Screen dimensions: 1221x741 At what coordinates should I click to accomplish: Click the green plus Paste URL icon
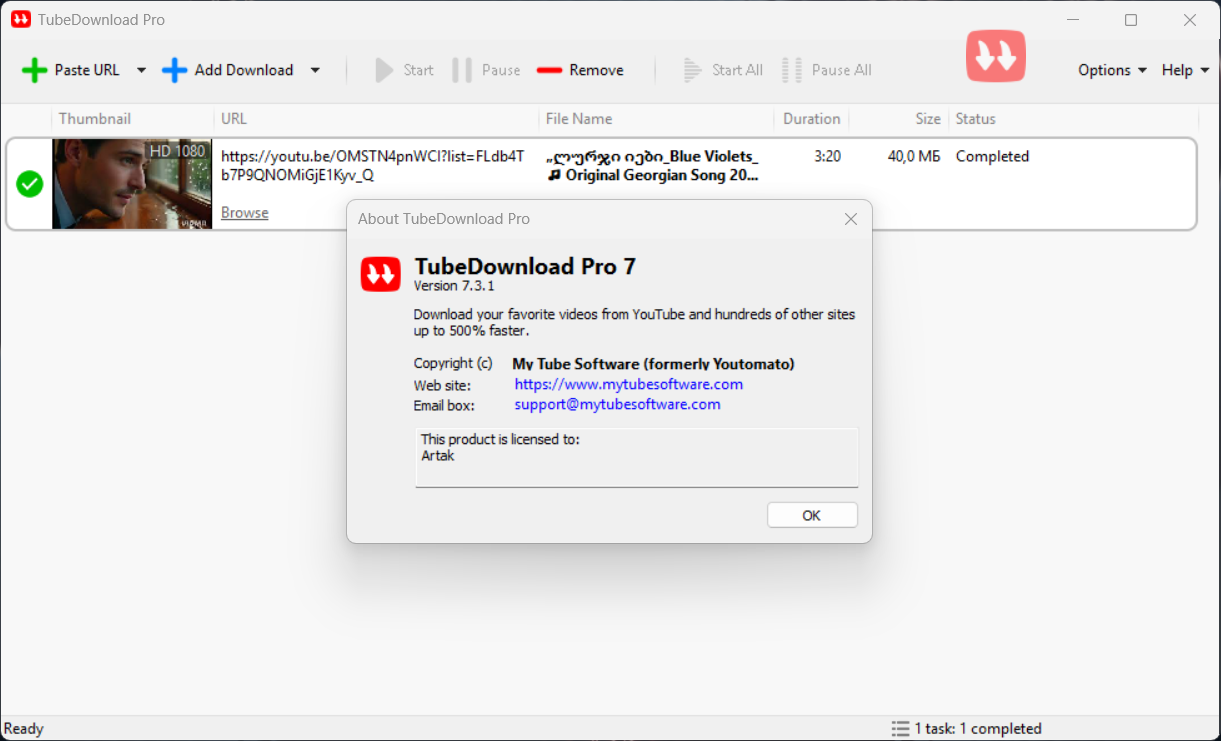(34, 70)
